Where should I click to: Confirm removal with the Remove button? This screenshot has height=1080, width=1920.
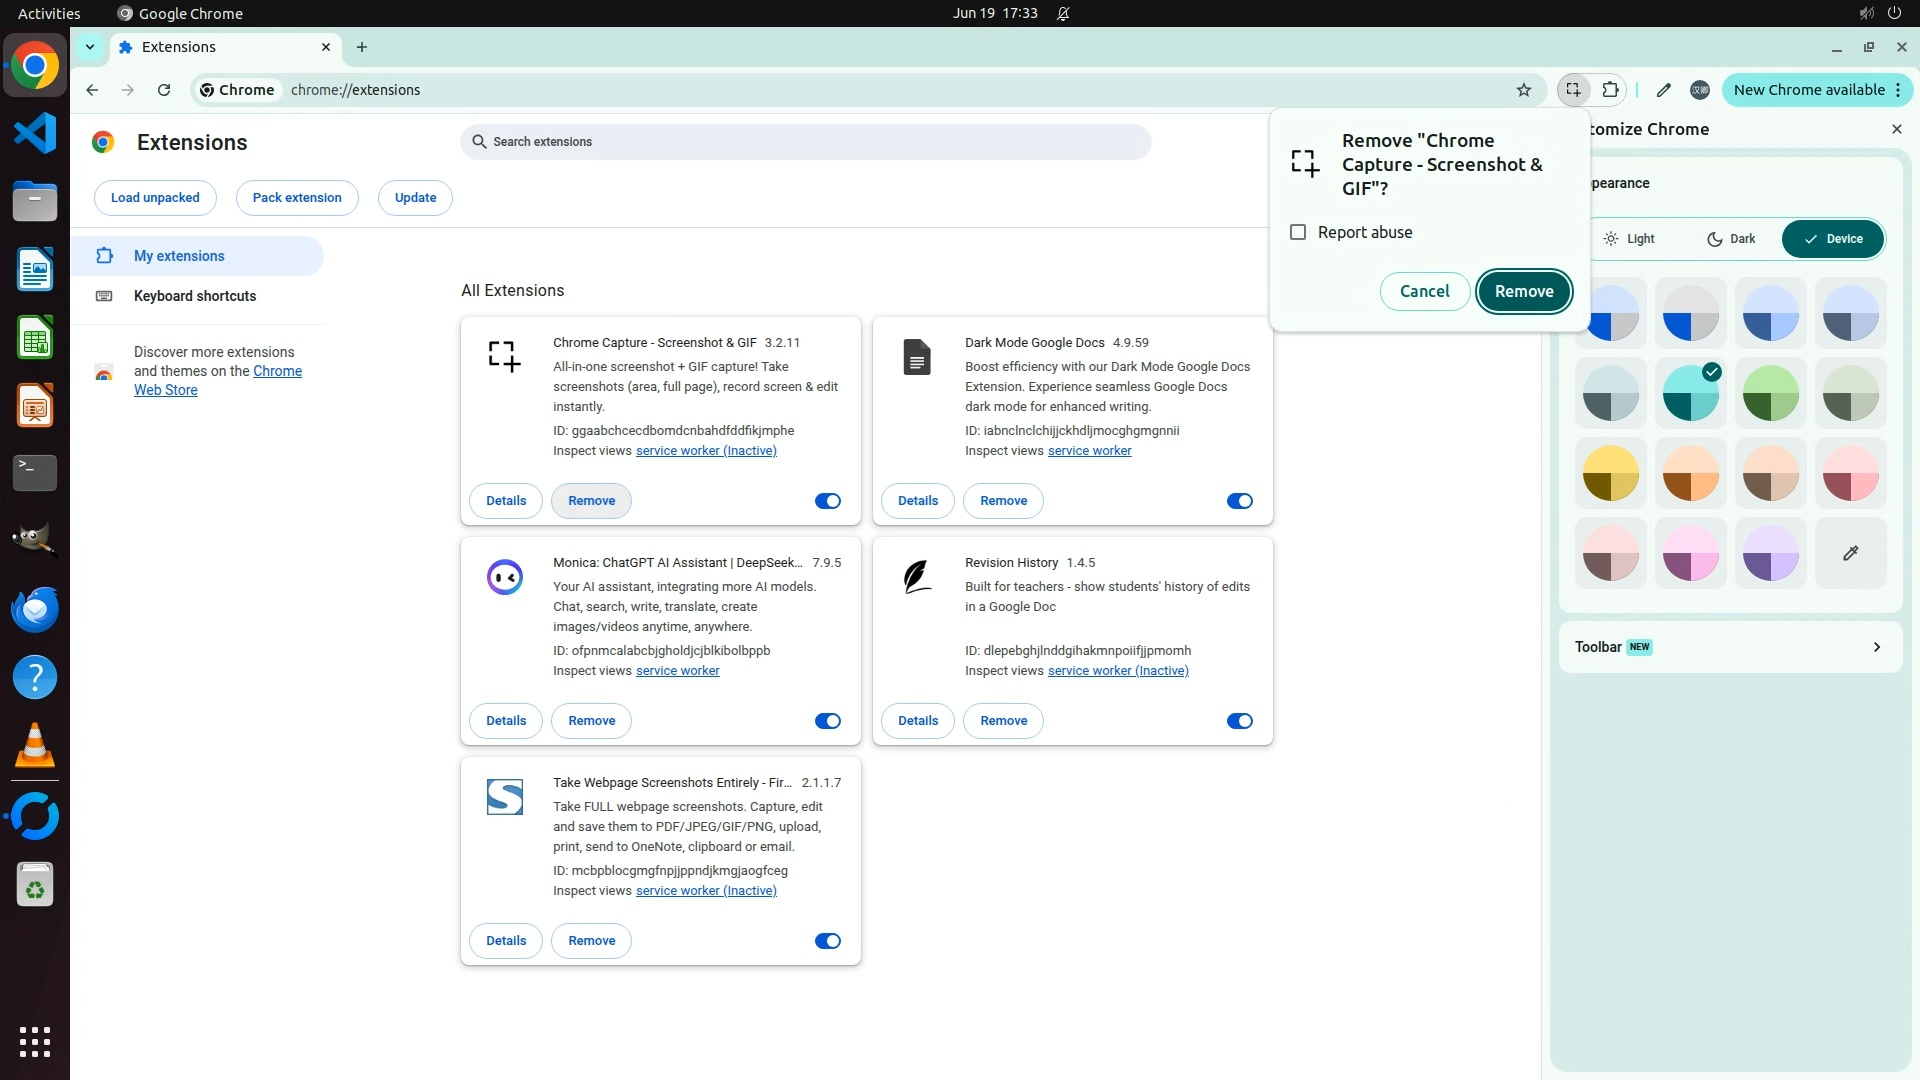(x=1523, y=291)
